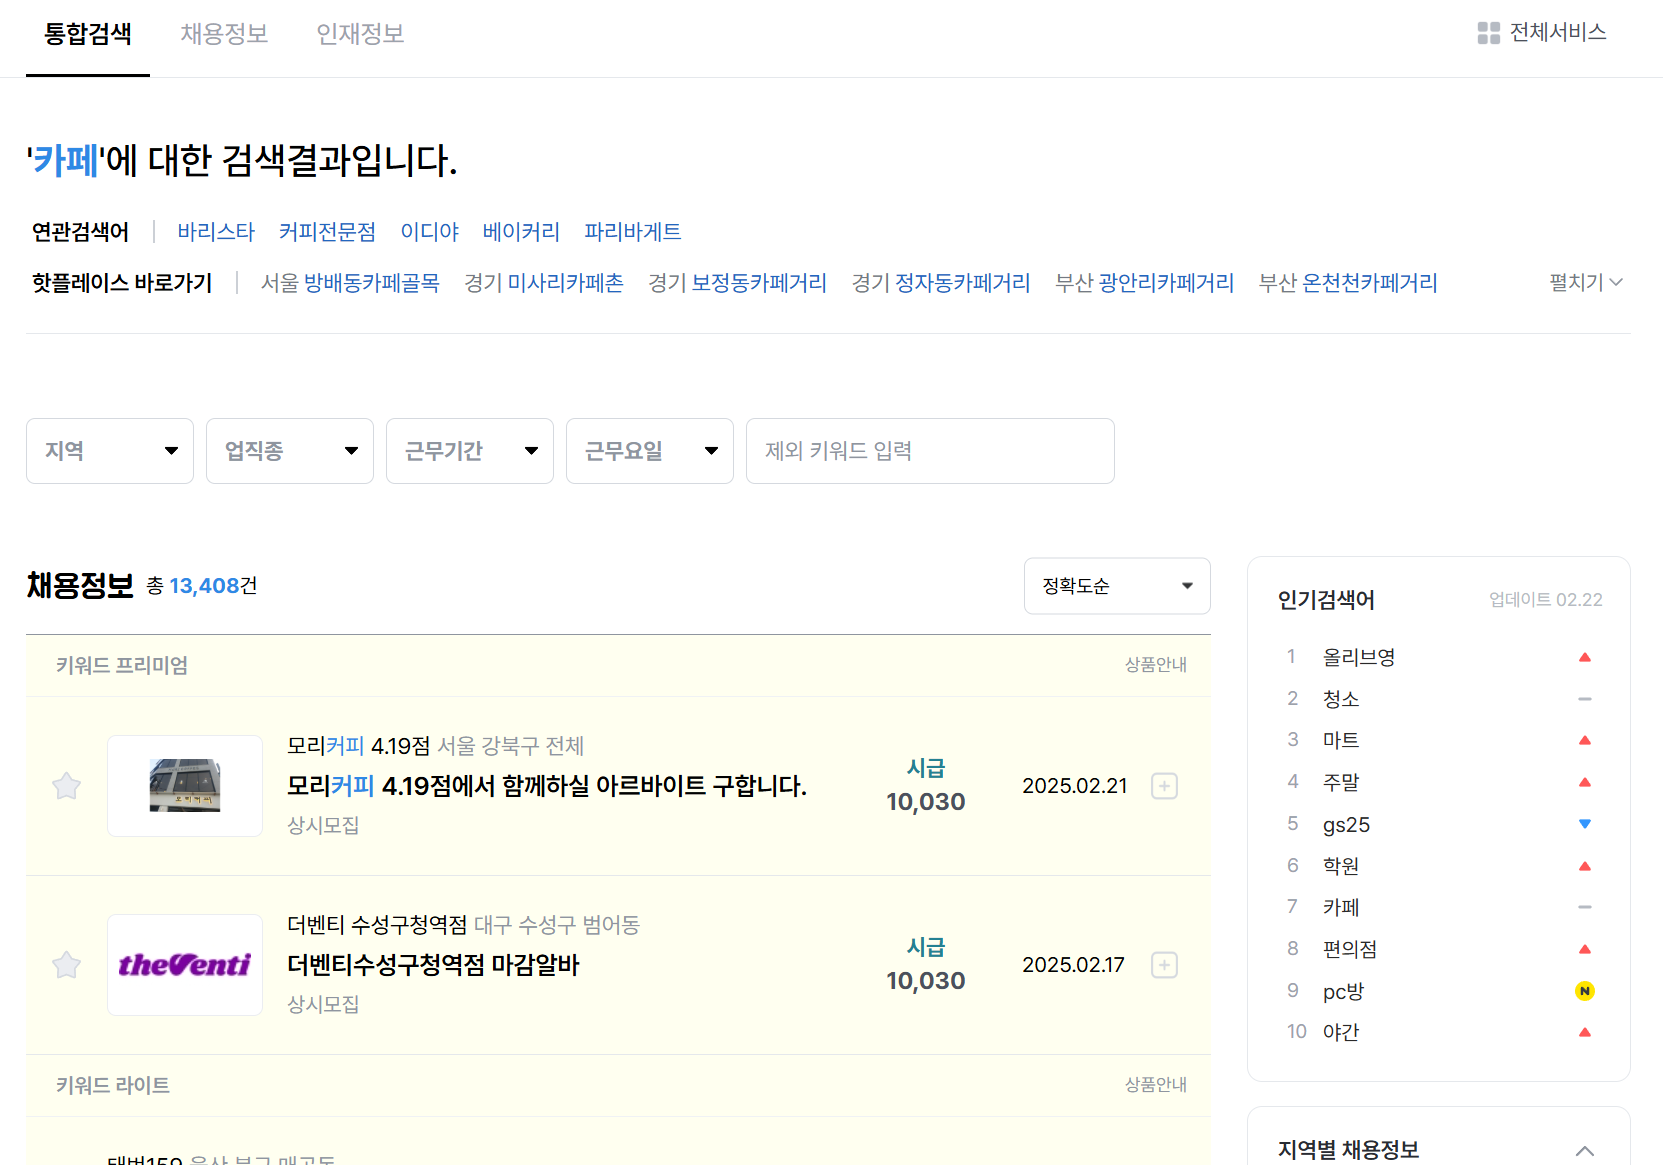Select popular keyword 편의점

[x=1350, y=949]
